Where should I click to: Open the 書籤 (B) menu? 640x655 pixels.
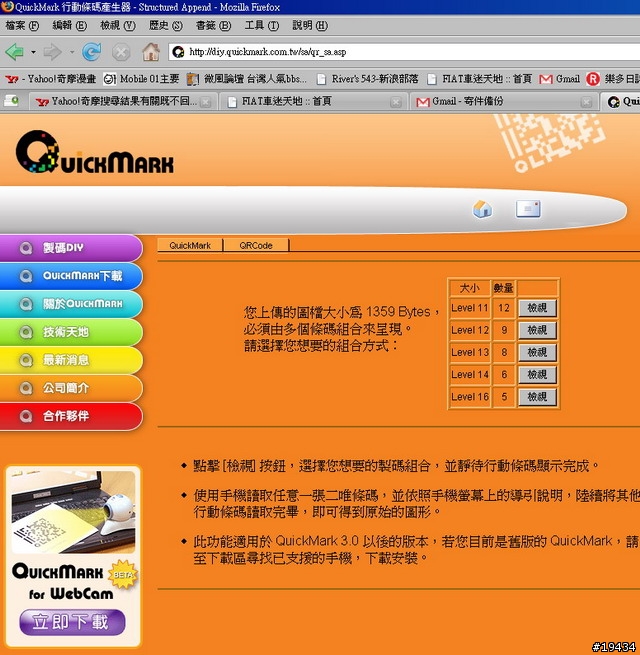coord(213,25)
